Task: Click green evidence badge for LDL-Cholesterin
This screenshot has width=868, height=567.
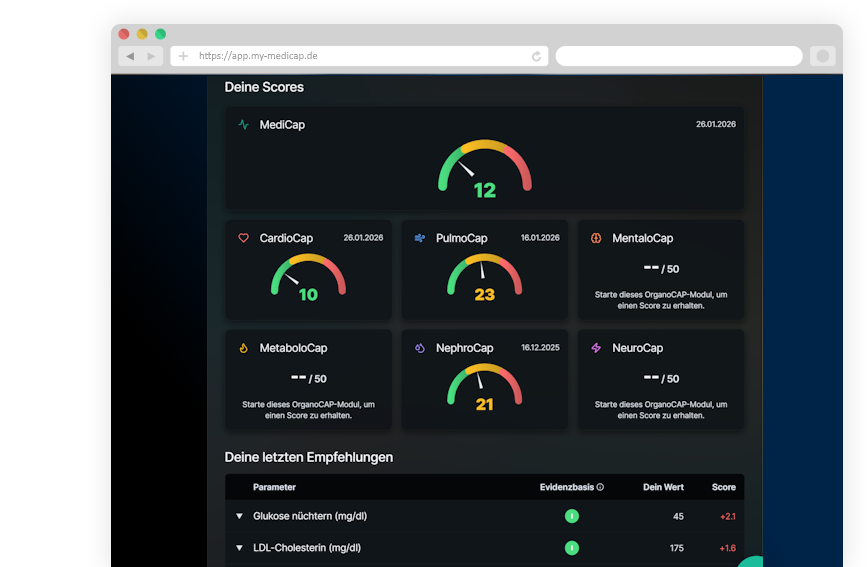Action: click(x=571, y=548)
